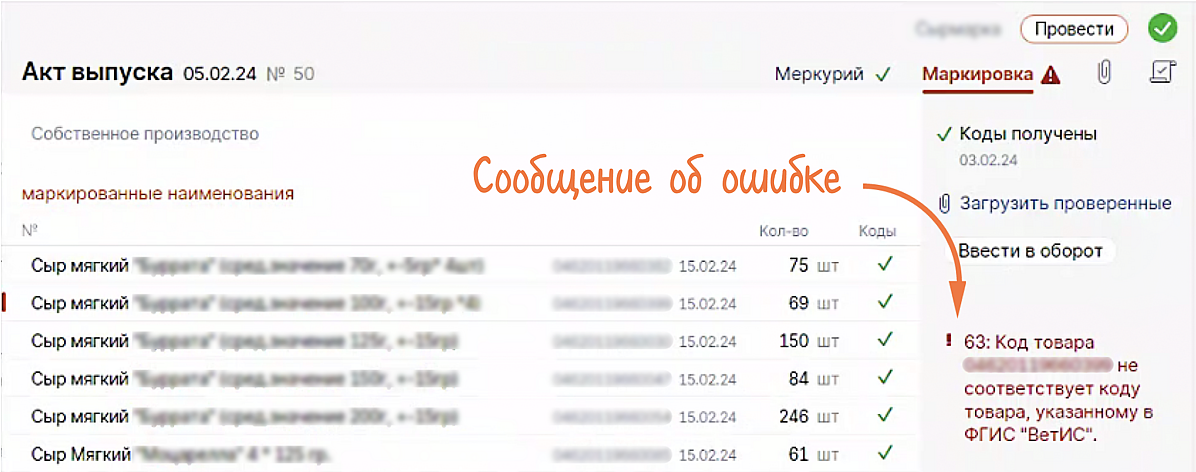Click the checkmark beside Коды получены
The height and width of the screenshot is (472, 1196).
(x=944, y=134)
